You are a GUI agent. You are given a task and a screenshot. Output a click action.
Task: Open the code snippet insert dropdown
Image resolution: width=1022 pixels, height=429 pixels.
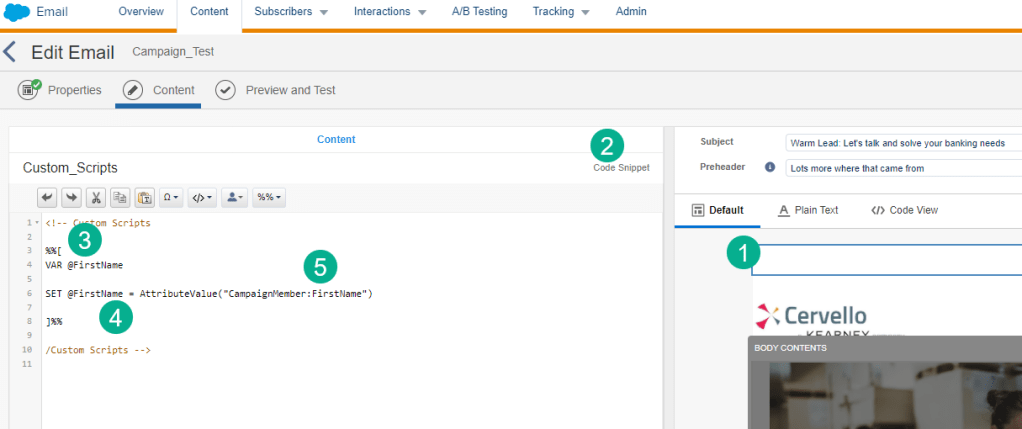click(202, 198)
